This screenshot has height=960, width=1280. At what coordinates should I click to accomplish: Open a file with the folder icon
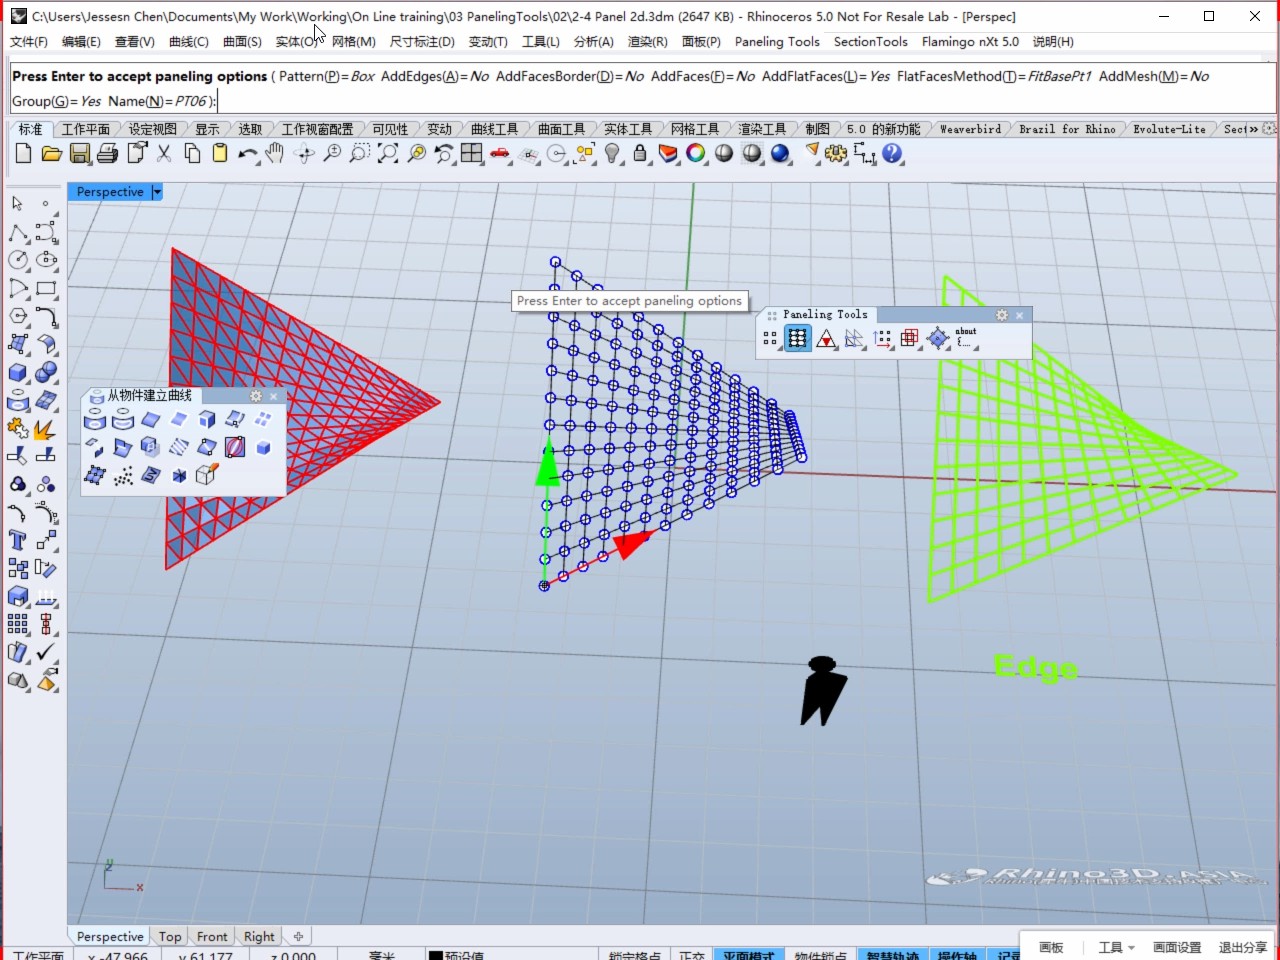52,153
